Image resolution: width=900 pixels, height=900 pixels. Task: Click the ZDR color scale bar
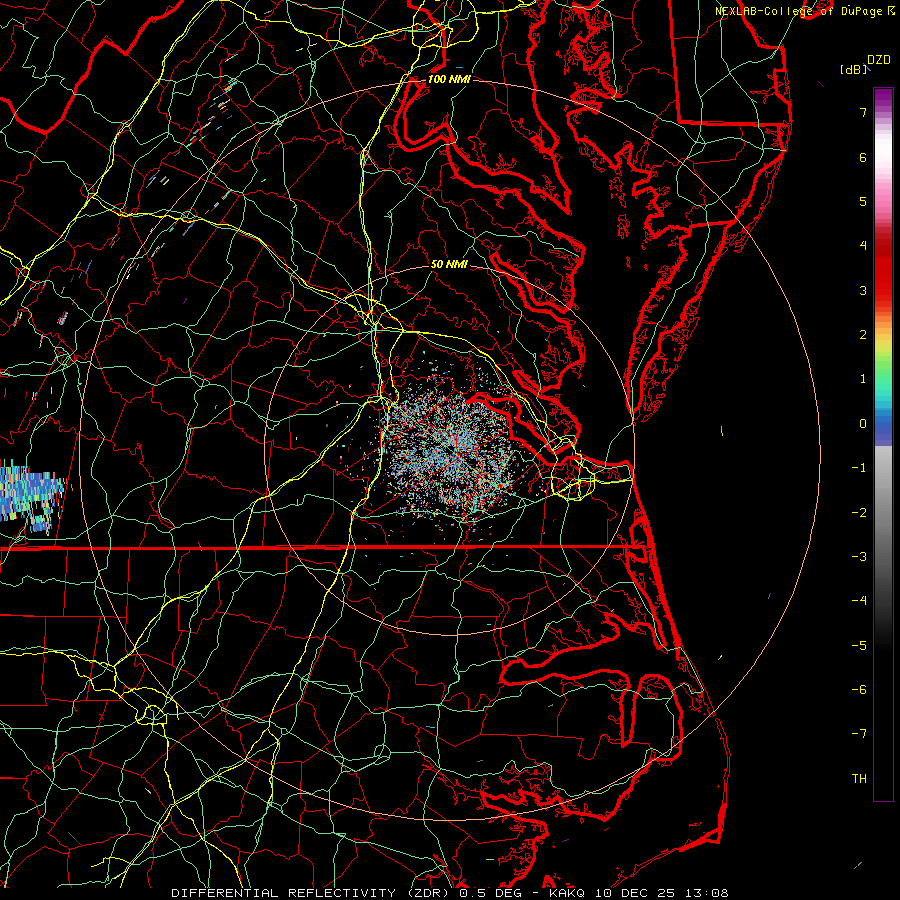pyautogui.click(x=883, y=444)
